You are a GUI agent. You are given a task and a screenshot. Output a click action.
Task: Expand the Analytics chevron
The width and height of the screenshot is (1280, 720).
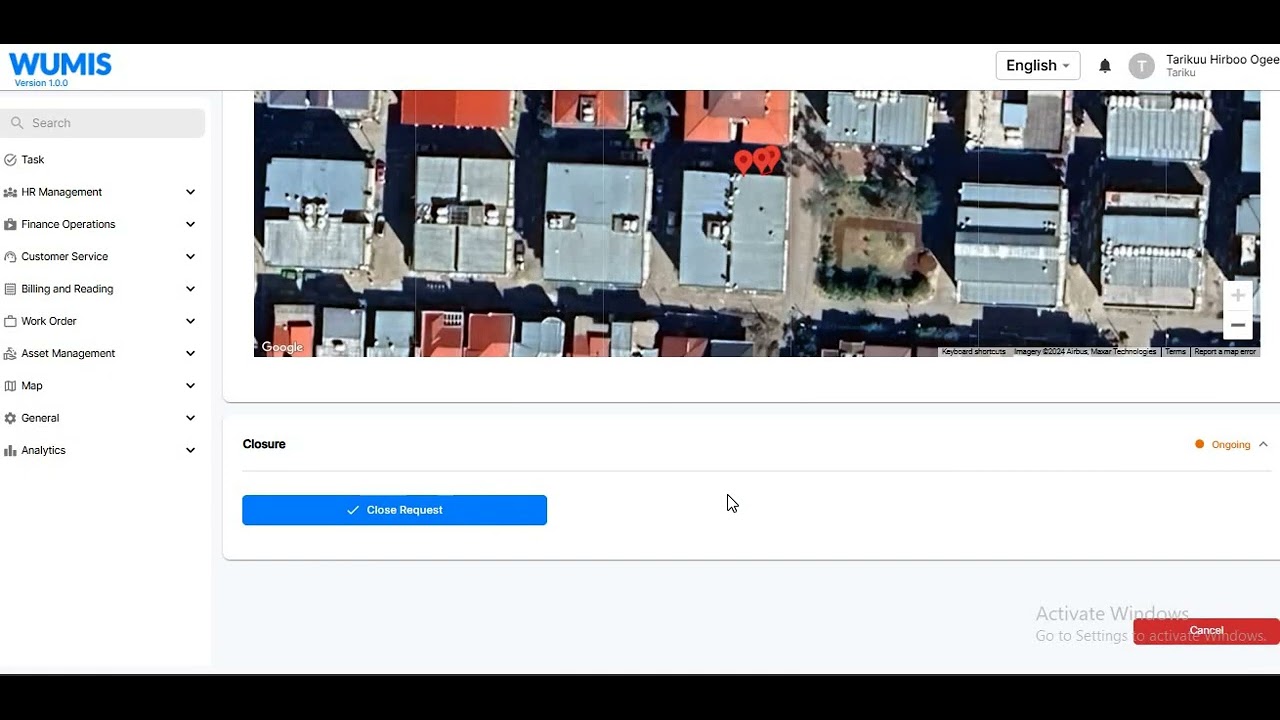pos(190,450)
